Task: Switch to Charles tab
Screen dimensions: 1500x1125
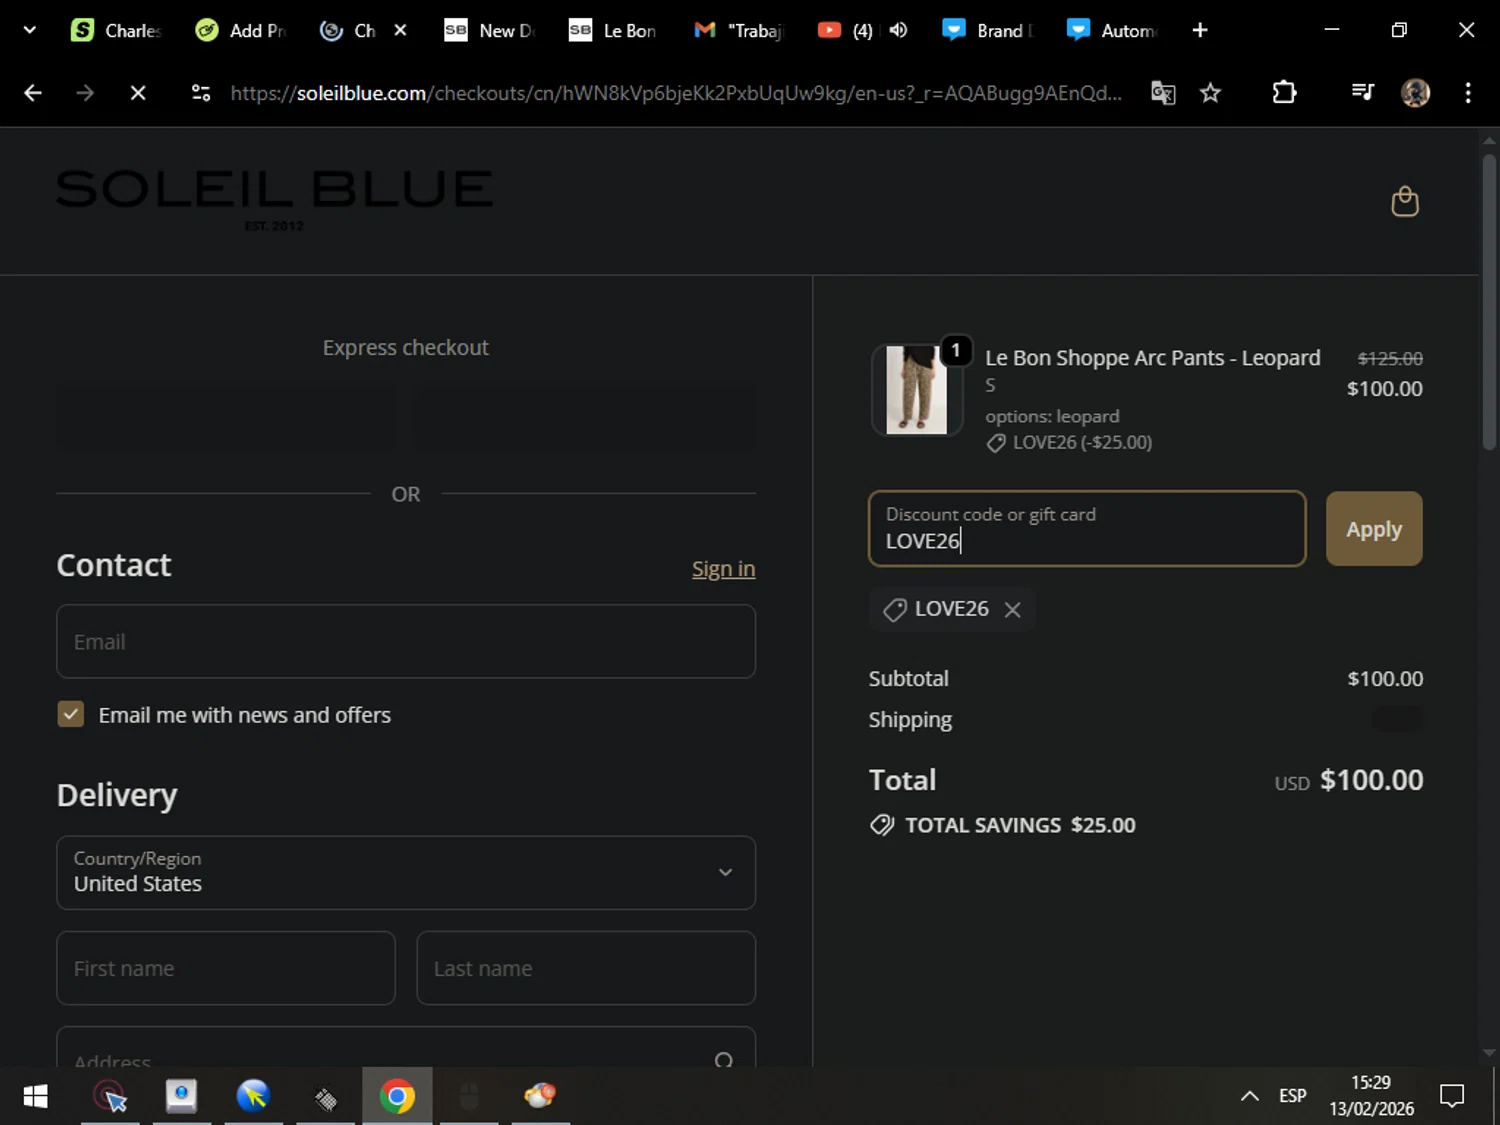Action: pyautogui.click(x=116, y=30)
